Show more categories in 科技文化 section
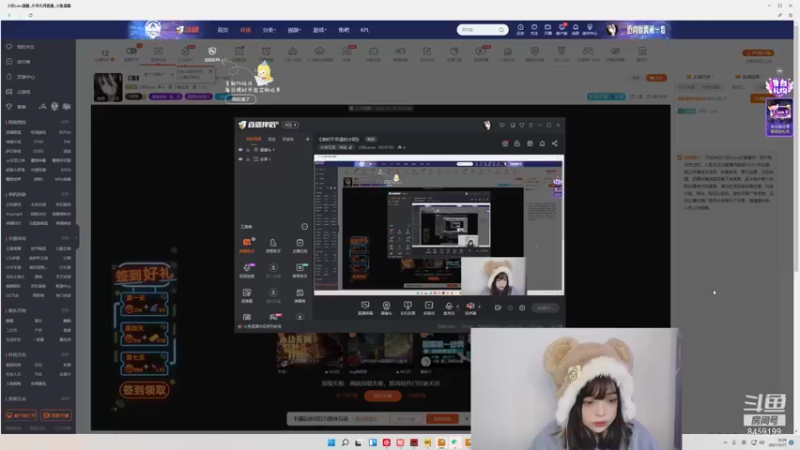This screenshot has width=800, height=450. [x=65, y=355]
